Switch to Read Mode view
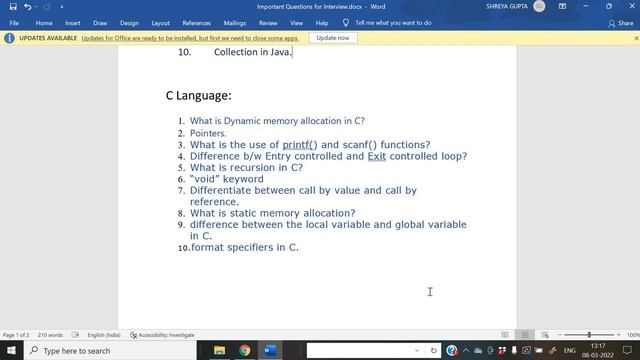Screen dimensions: 640x360 tap(505, 335)
